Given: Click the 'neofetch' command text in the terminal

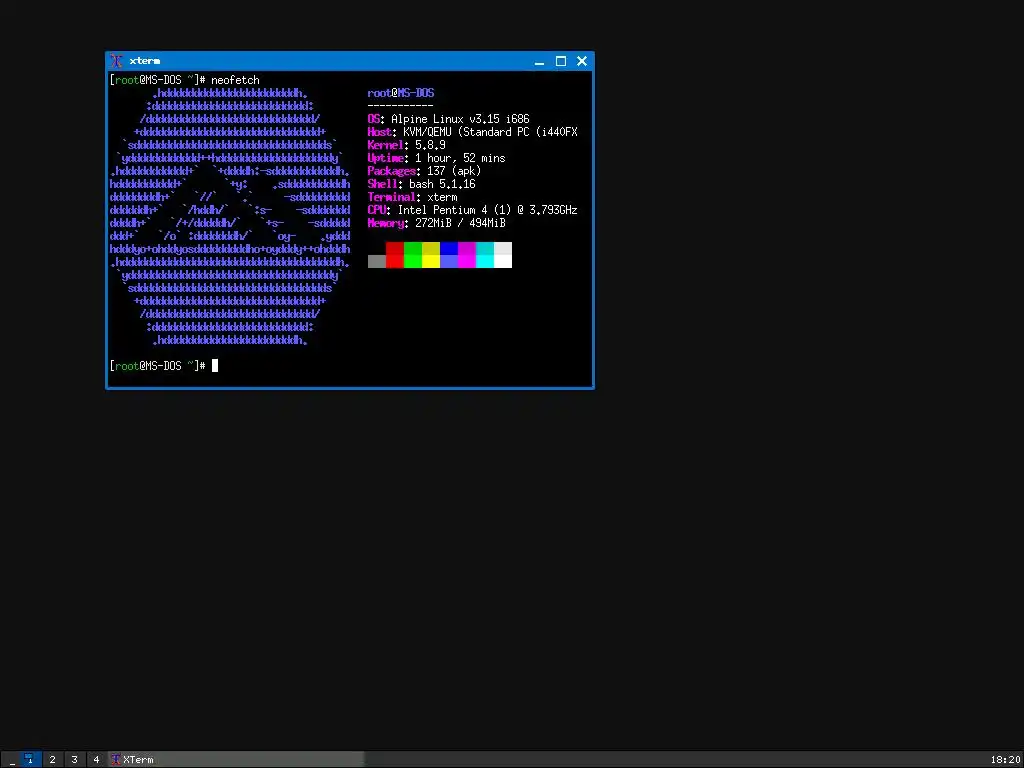Looking at the screenshot, I should 235,80.
